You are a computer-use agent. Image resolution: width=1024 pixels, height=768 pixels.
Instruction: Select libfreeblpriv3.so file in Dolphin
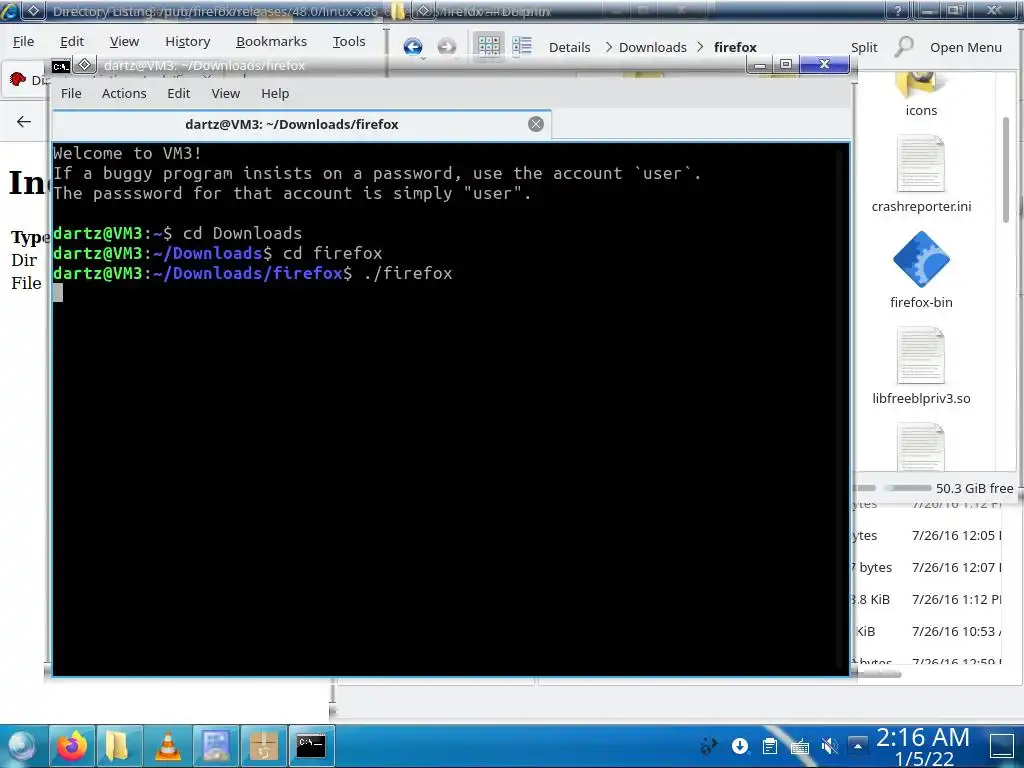coord(921,366)
